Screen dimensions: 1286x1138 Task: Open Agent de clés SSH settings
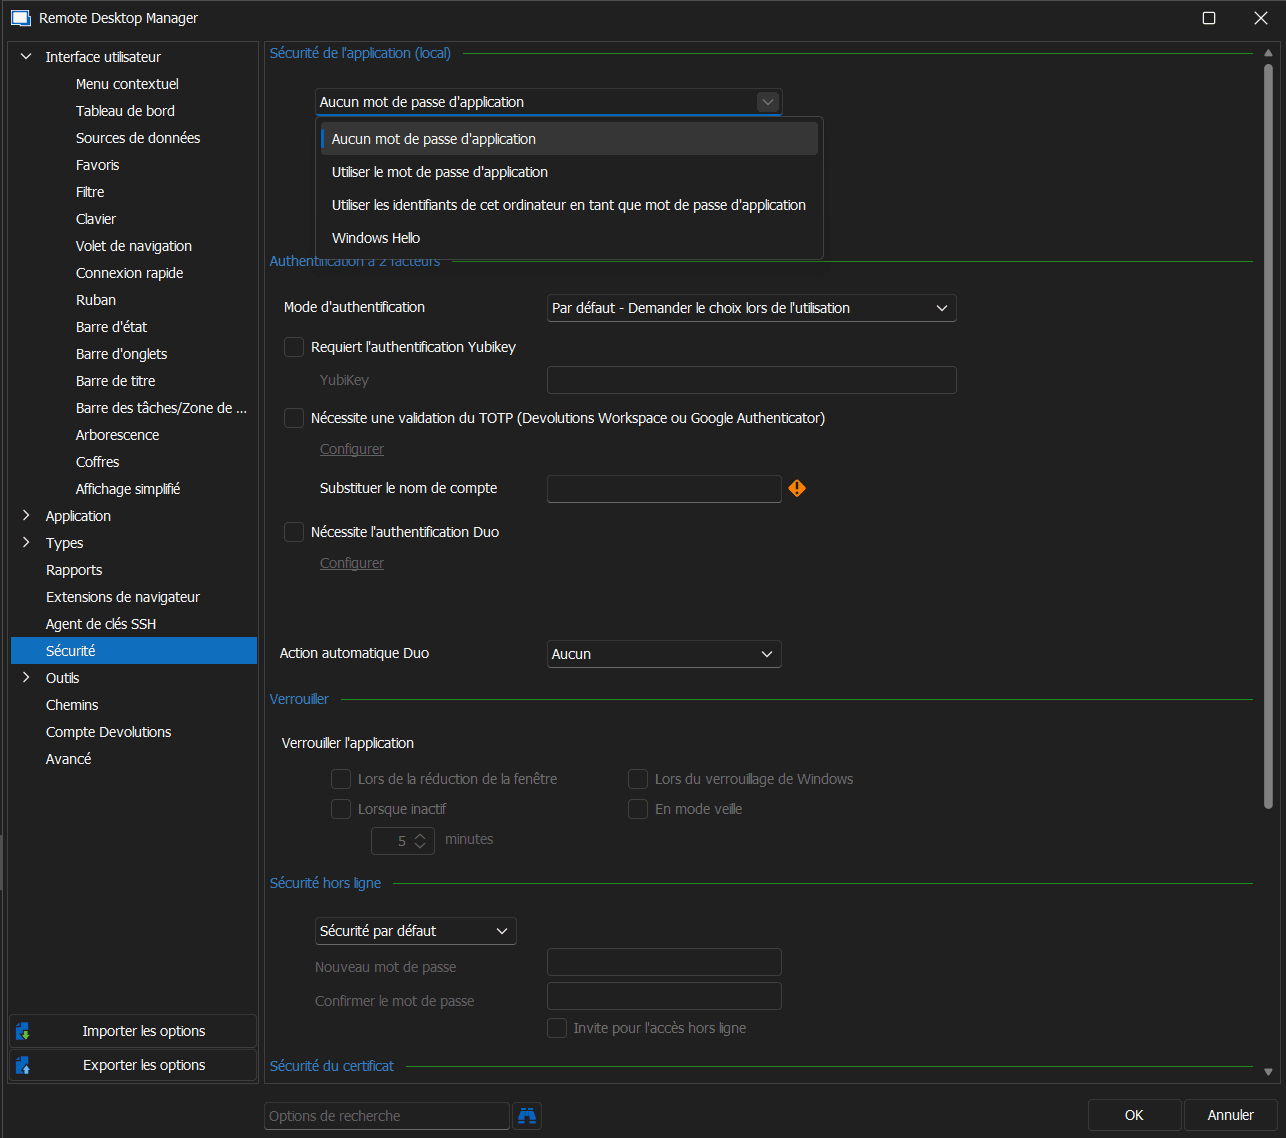pyautogui.click(x=101, y=624)
